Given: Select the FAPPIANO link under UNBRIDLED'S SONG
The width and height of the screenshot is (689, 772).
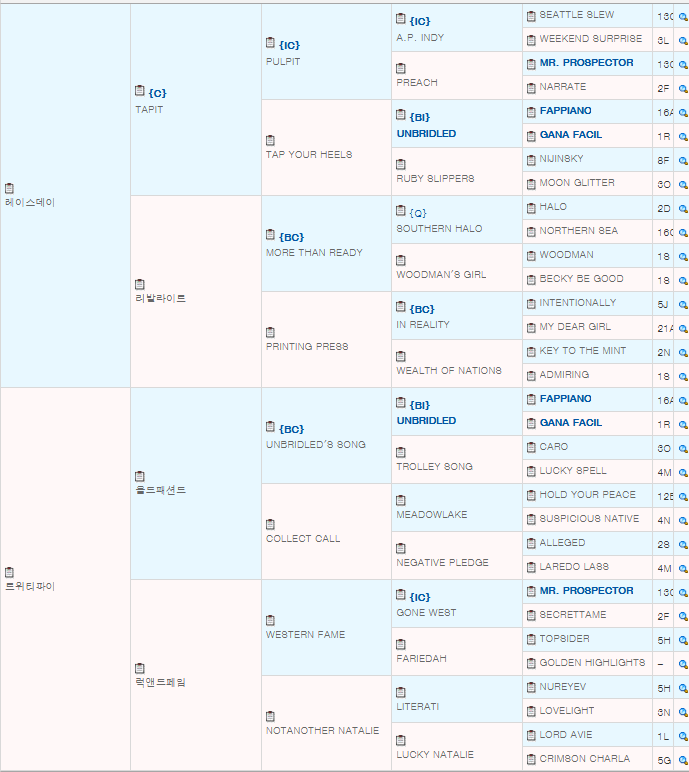Looking at the screenshot, I should point(565,398).
